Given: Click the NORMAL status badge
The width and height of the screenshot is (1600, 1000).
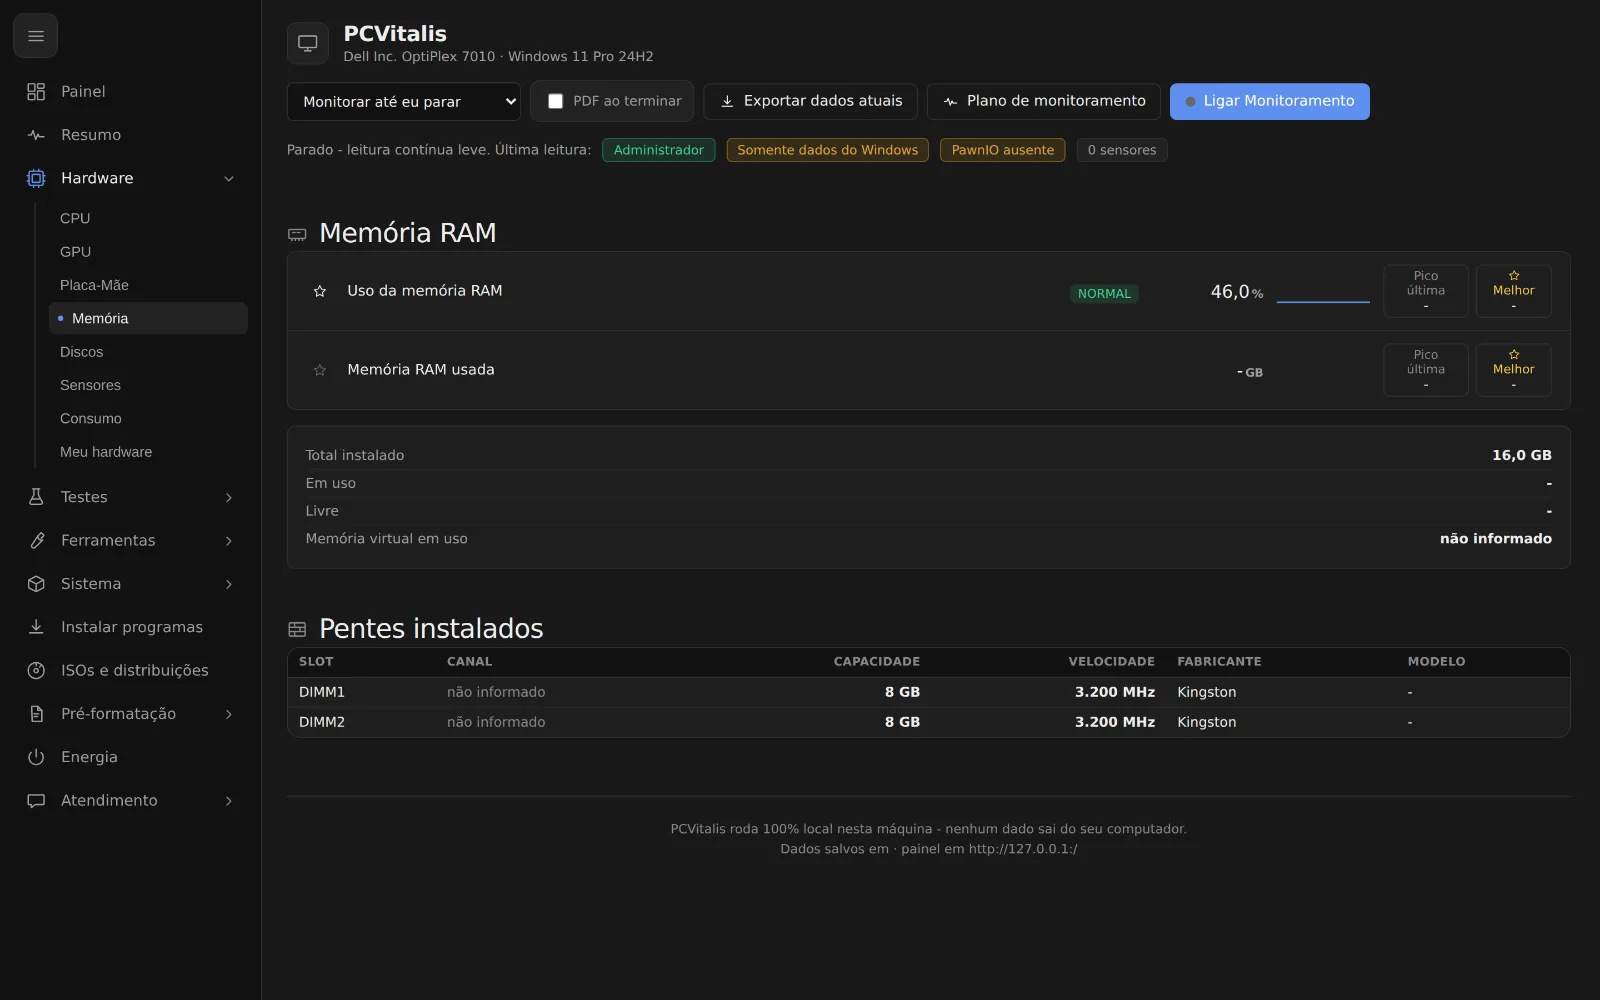Looking at the screenshot, I should coord(1104,294).
